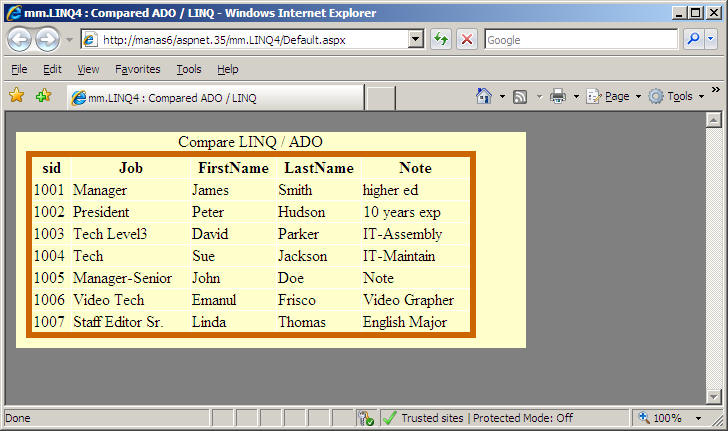The height and width of the screenshot is (431, 728).
Task: Expand the zoom level 100% dropdown
Action: coord(696,418)
